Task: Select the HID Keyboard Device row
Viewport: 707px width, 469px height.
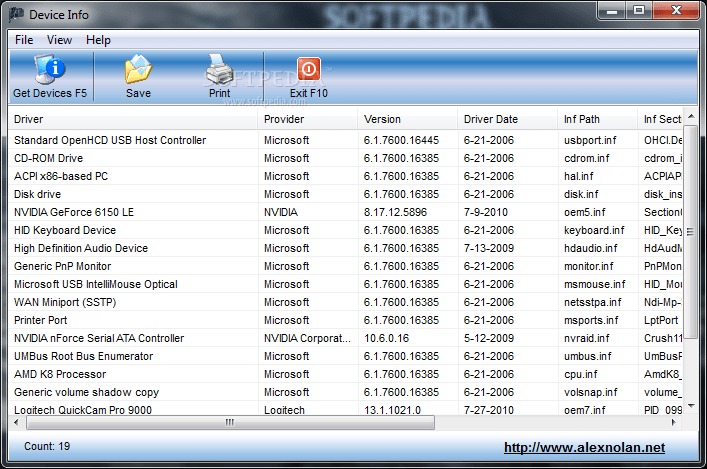Action: point(345,230)
